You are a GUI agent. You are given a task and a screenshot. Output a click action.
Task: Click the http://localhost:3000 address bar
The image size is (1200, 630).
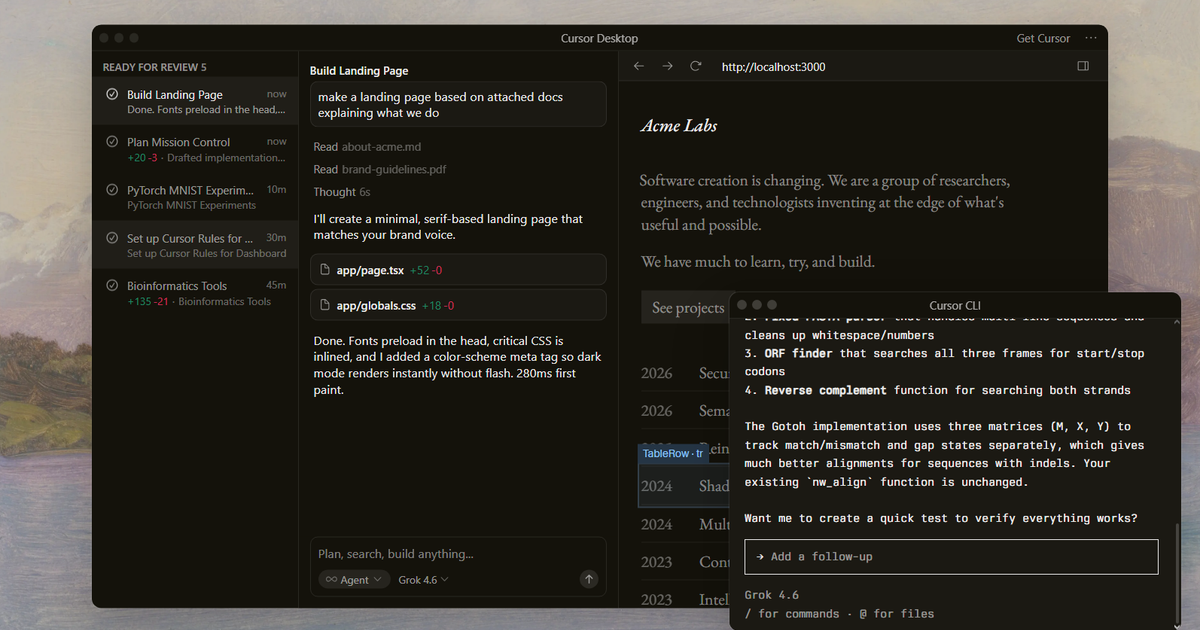point(773,67)
